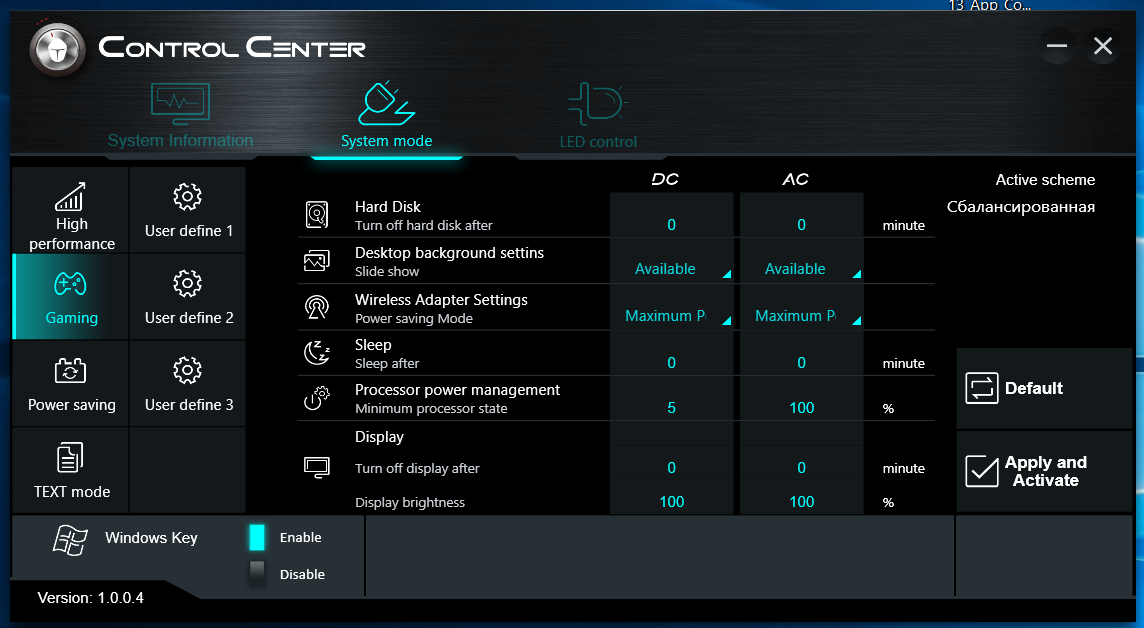This screenshot has width=1144, height=628.
Task: Switch to System mode tab label
Action: click(x=386, y=141)
